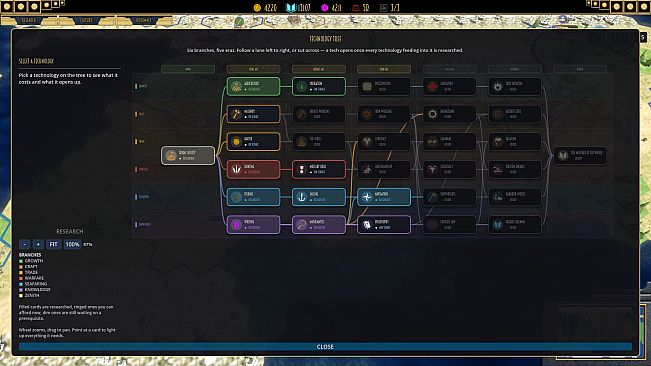Click the GROWTH branch legend entry
Screen dimensions: 651x366
31,261
